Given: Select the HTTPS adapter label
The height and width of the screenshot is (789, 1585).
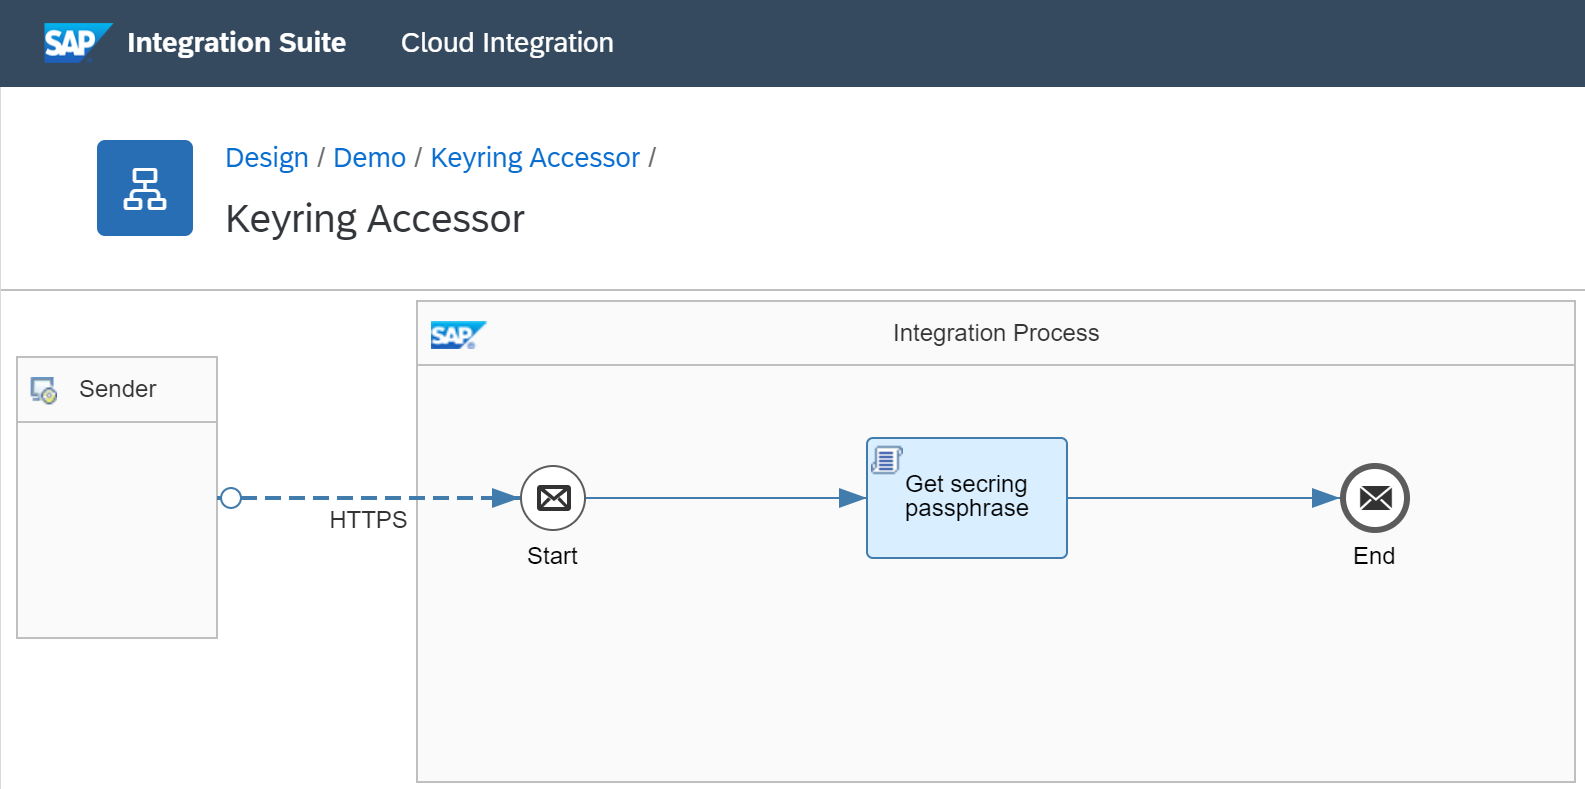Looking at the screenshot, I should [368, 520].
